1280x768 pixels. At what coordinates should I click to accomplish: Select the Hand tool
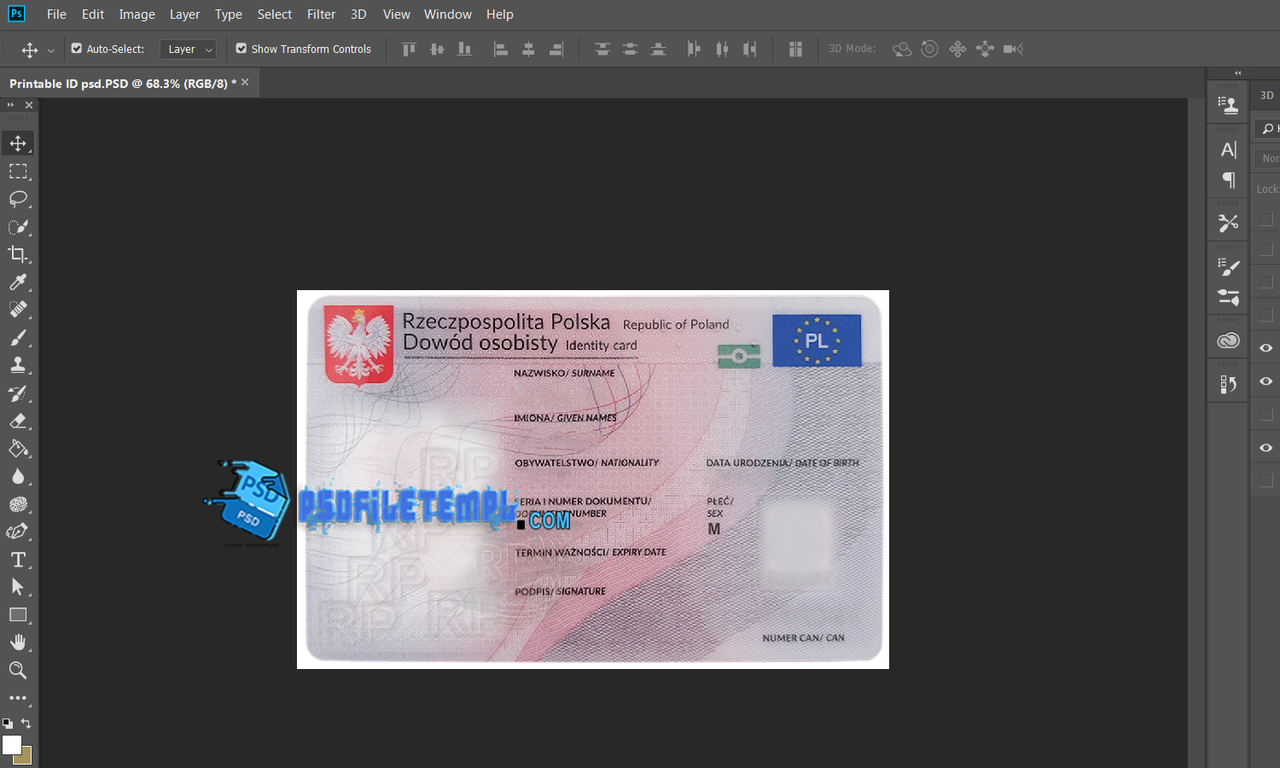(18, 642)
